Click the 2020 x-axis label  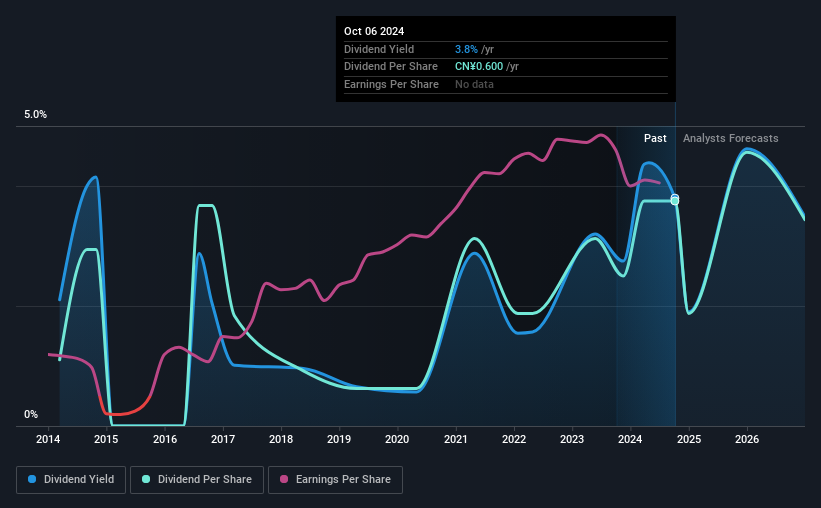tap(397, 439)
